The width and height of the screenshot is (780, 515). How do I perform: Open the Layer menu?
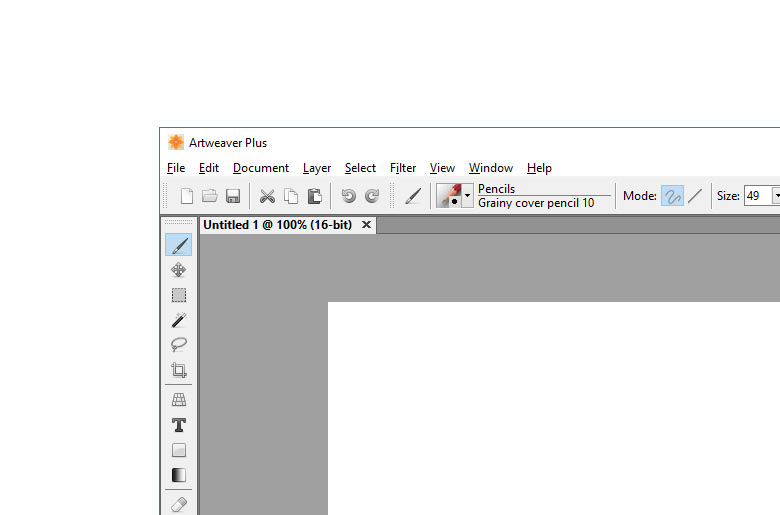[x=317, y=168]
